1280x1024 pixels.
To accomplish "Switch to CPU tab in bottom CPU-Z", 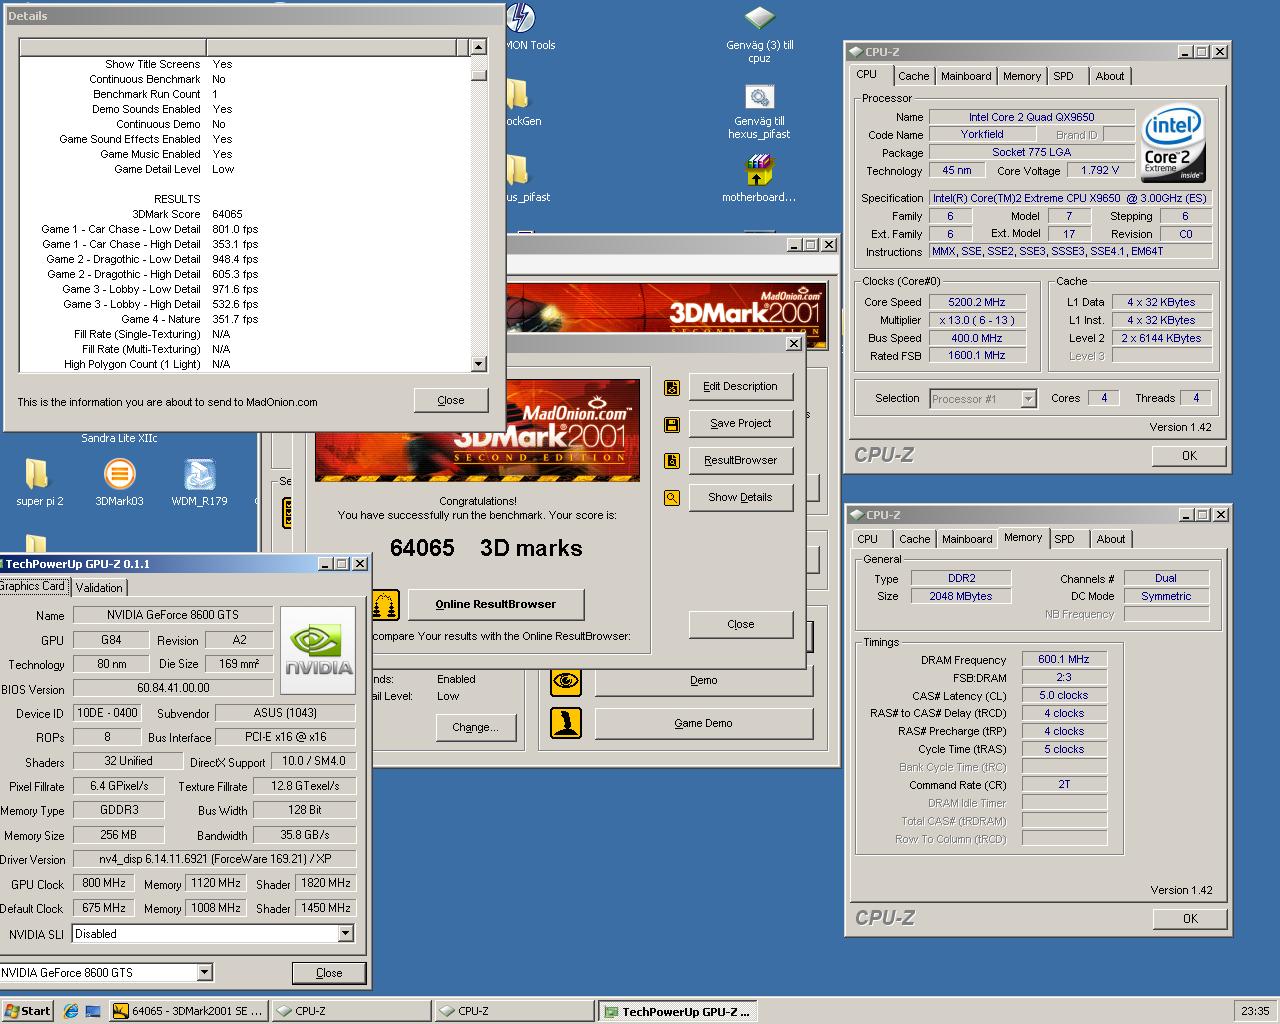I will click(868, 539).
